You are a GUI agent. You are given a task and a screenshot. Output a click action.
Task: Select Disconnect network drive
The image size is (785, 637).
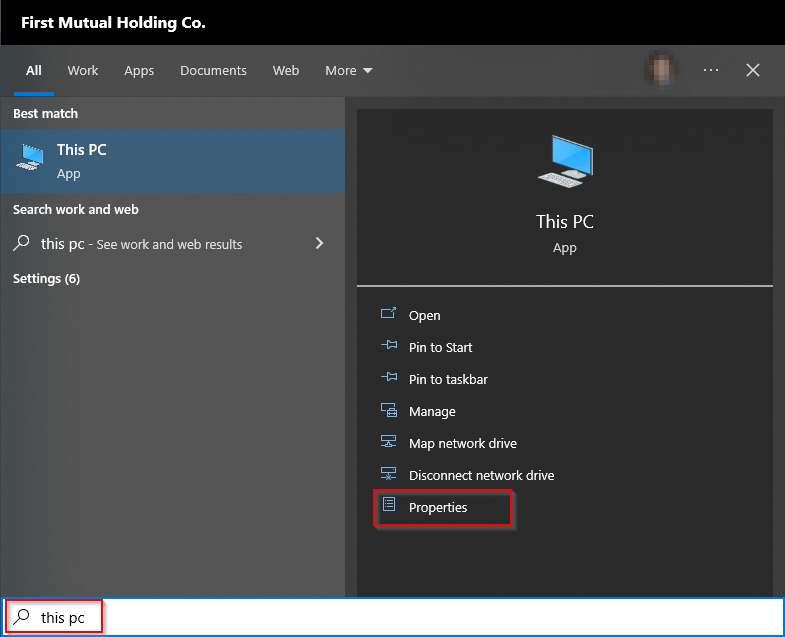pyautogui.click(x=481, y=476)
